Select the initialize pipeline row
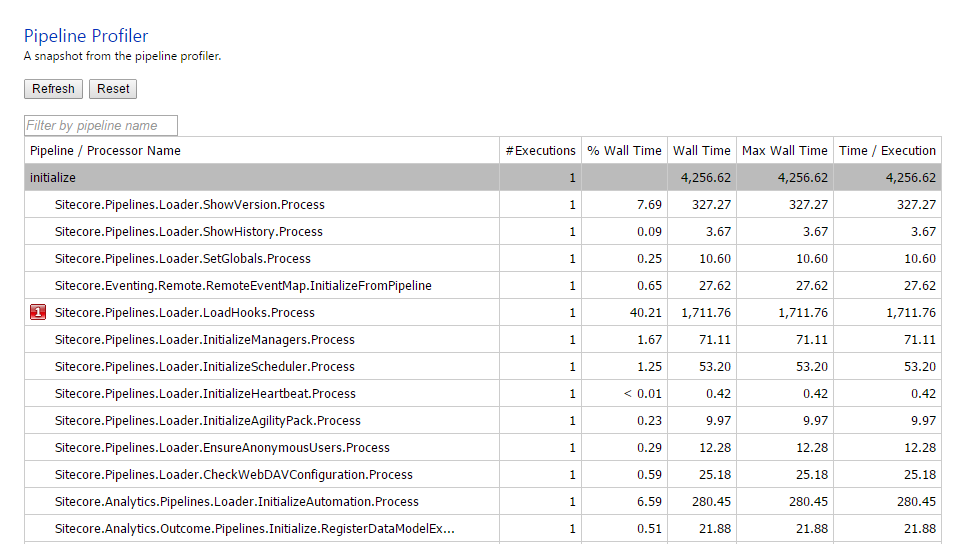Image resolution: width=965 pixels, height=544 pixels. point(483,178)
